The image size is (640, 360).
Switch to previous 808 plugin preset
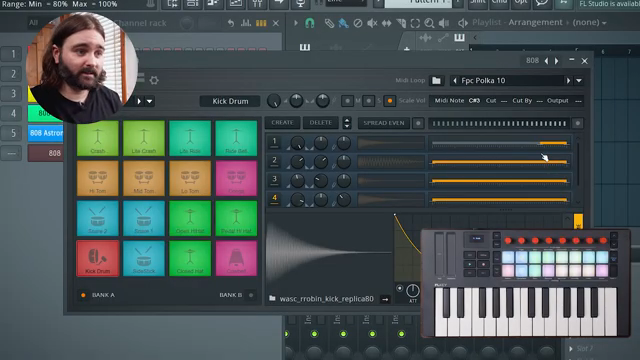pos(547,61)
